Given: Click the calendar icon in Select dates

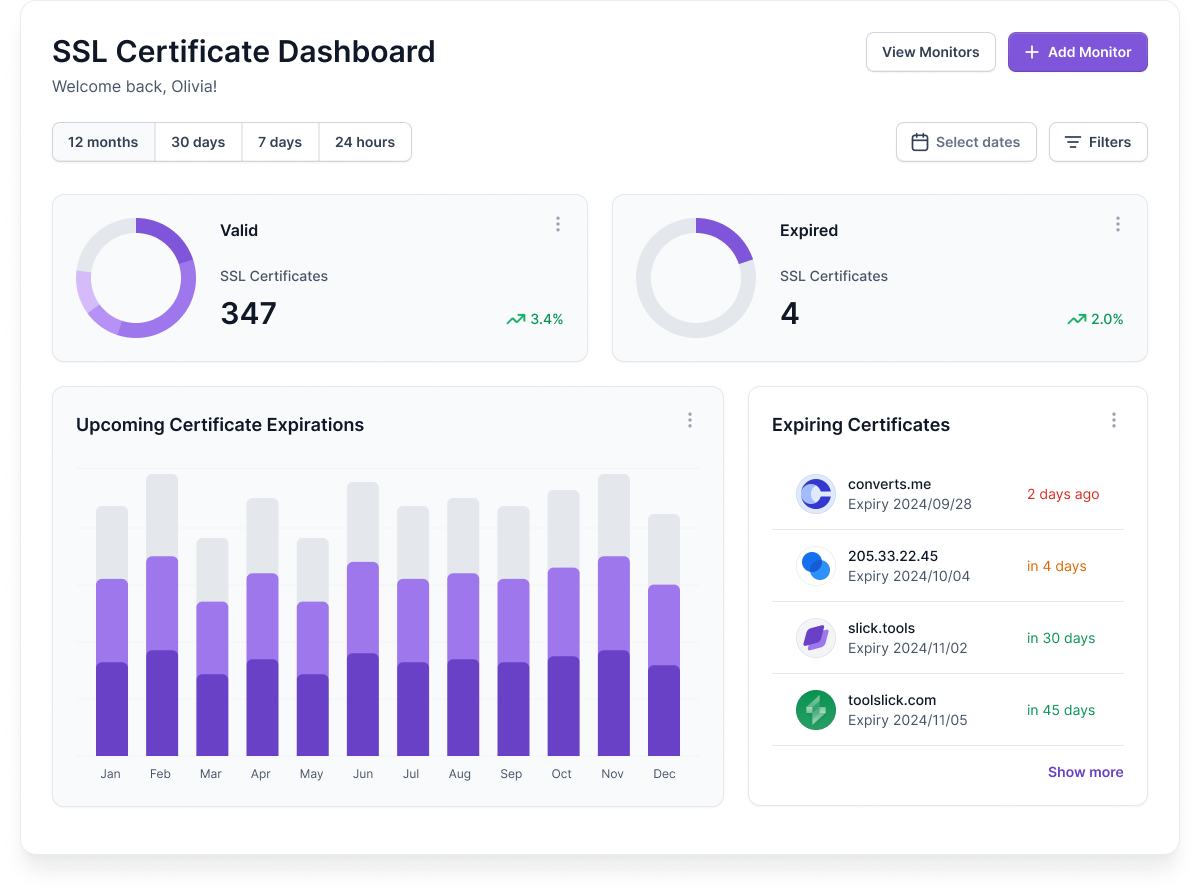Looking at the screenshot, I should [x=919, y=142].
